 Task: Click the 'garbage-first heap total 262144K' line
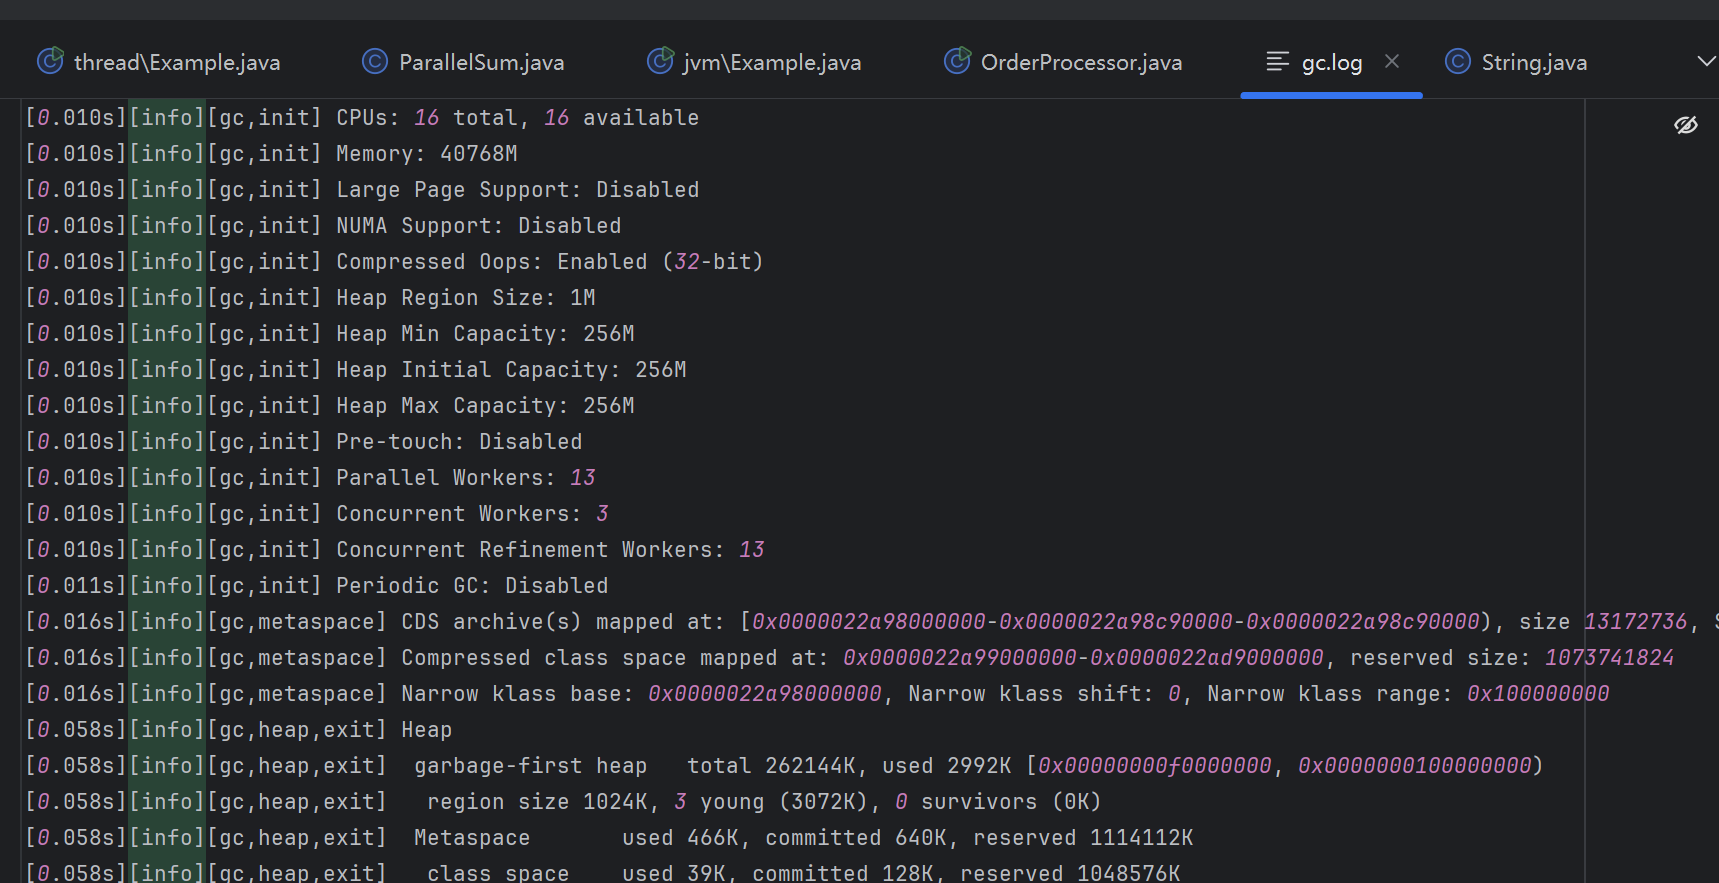point(784,766)
